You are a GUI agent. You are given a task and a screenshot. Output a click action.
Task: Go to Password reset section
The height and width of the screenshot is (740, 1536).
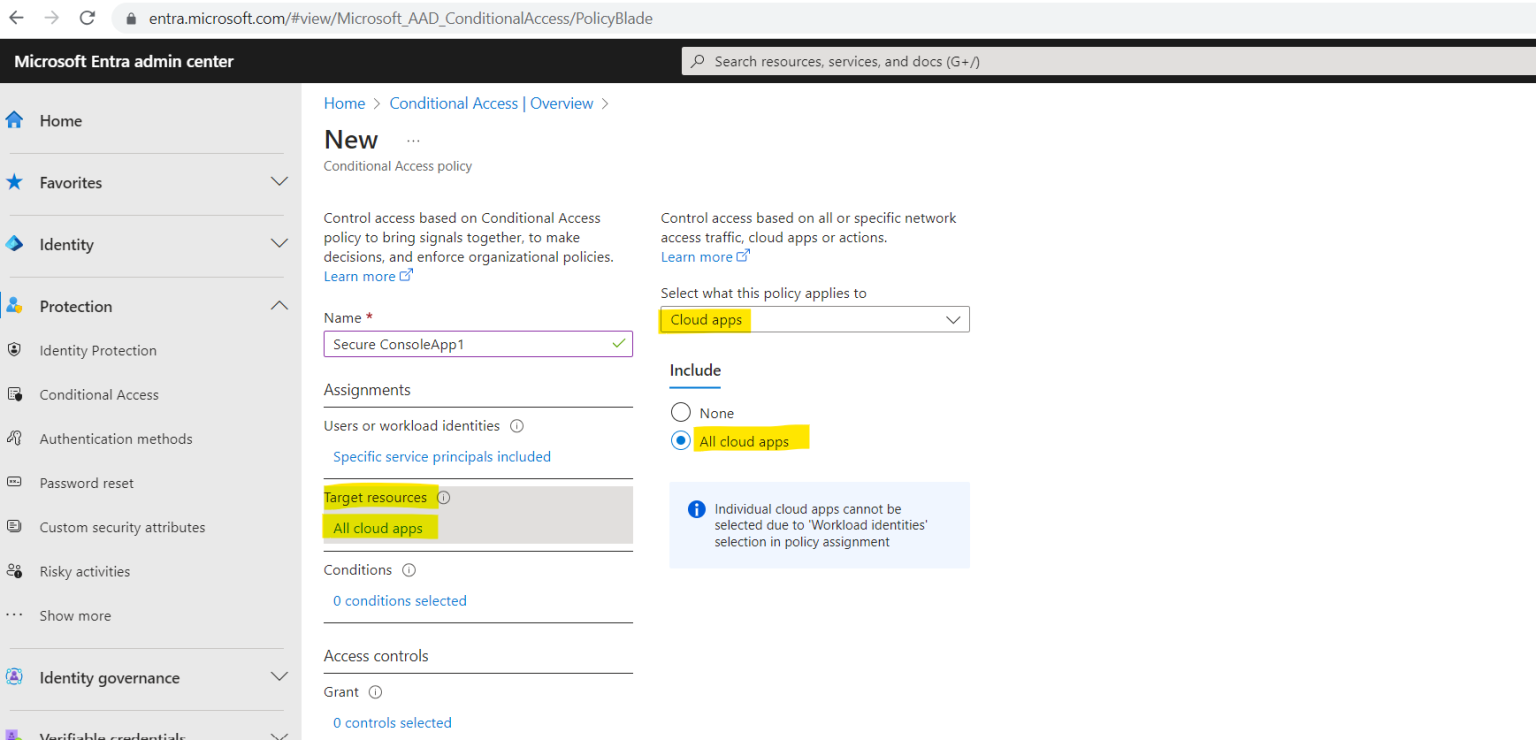point(88,482)
